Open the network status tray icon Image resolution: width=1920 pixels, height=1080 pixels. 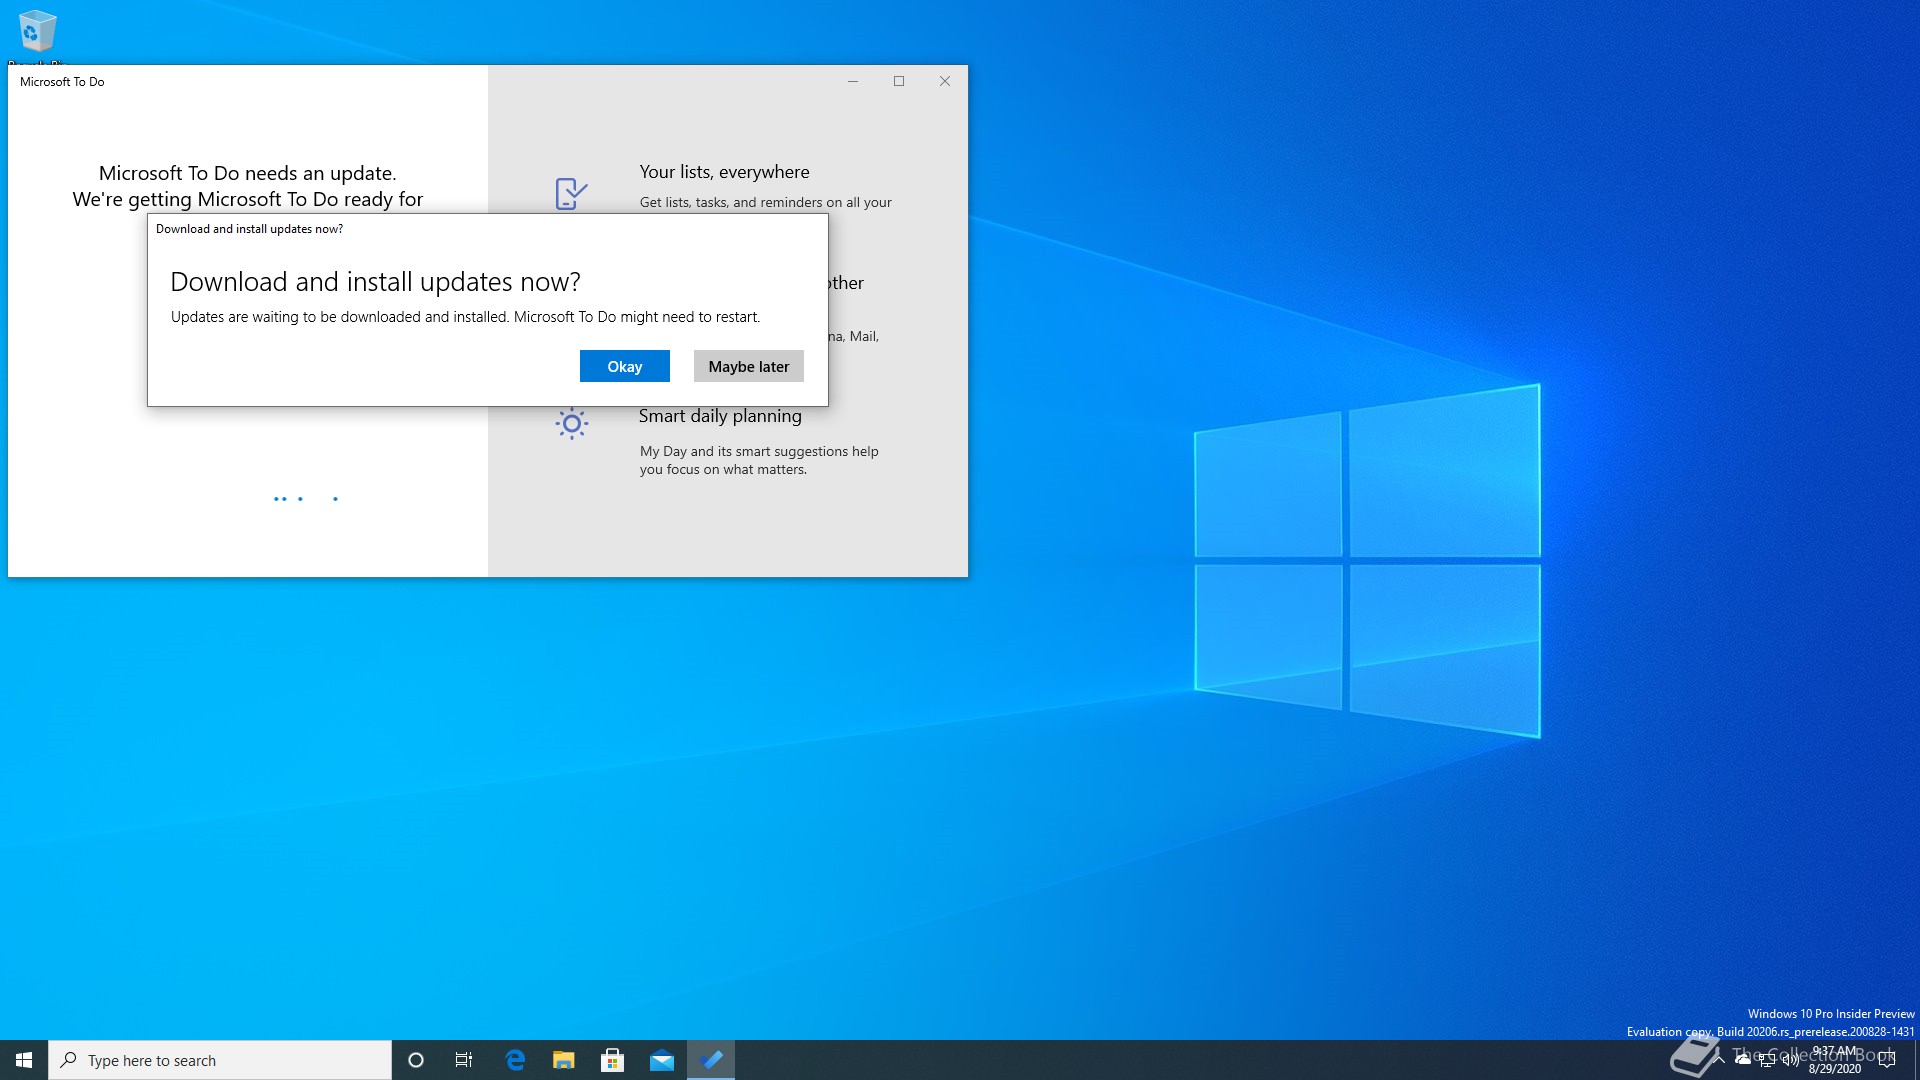coord(1767,1061)
